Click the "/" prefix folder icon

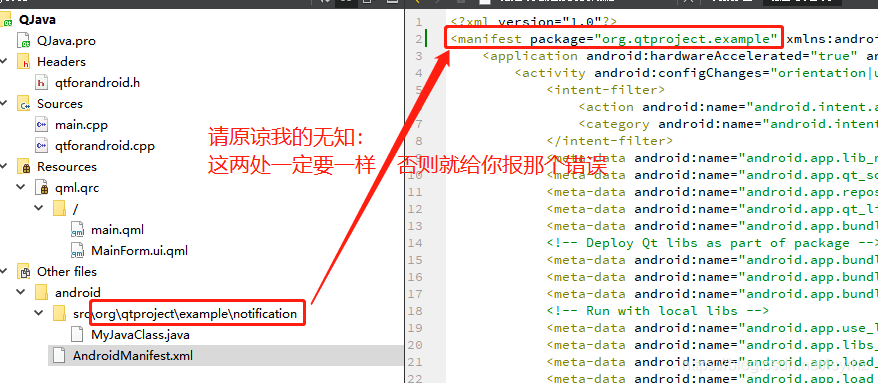(x=60, y=209)
